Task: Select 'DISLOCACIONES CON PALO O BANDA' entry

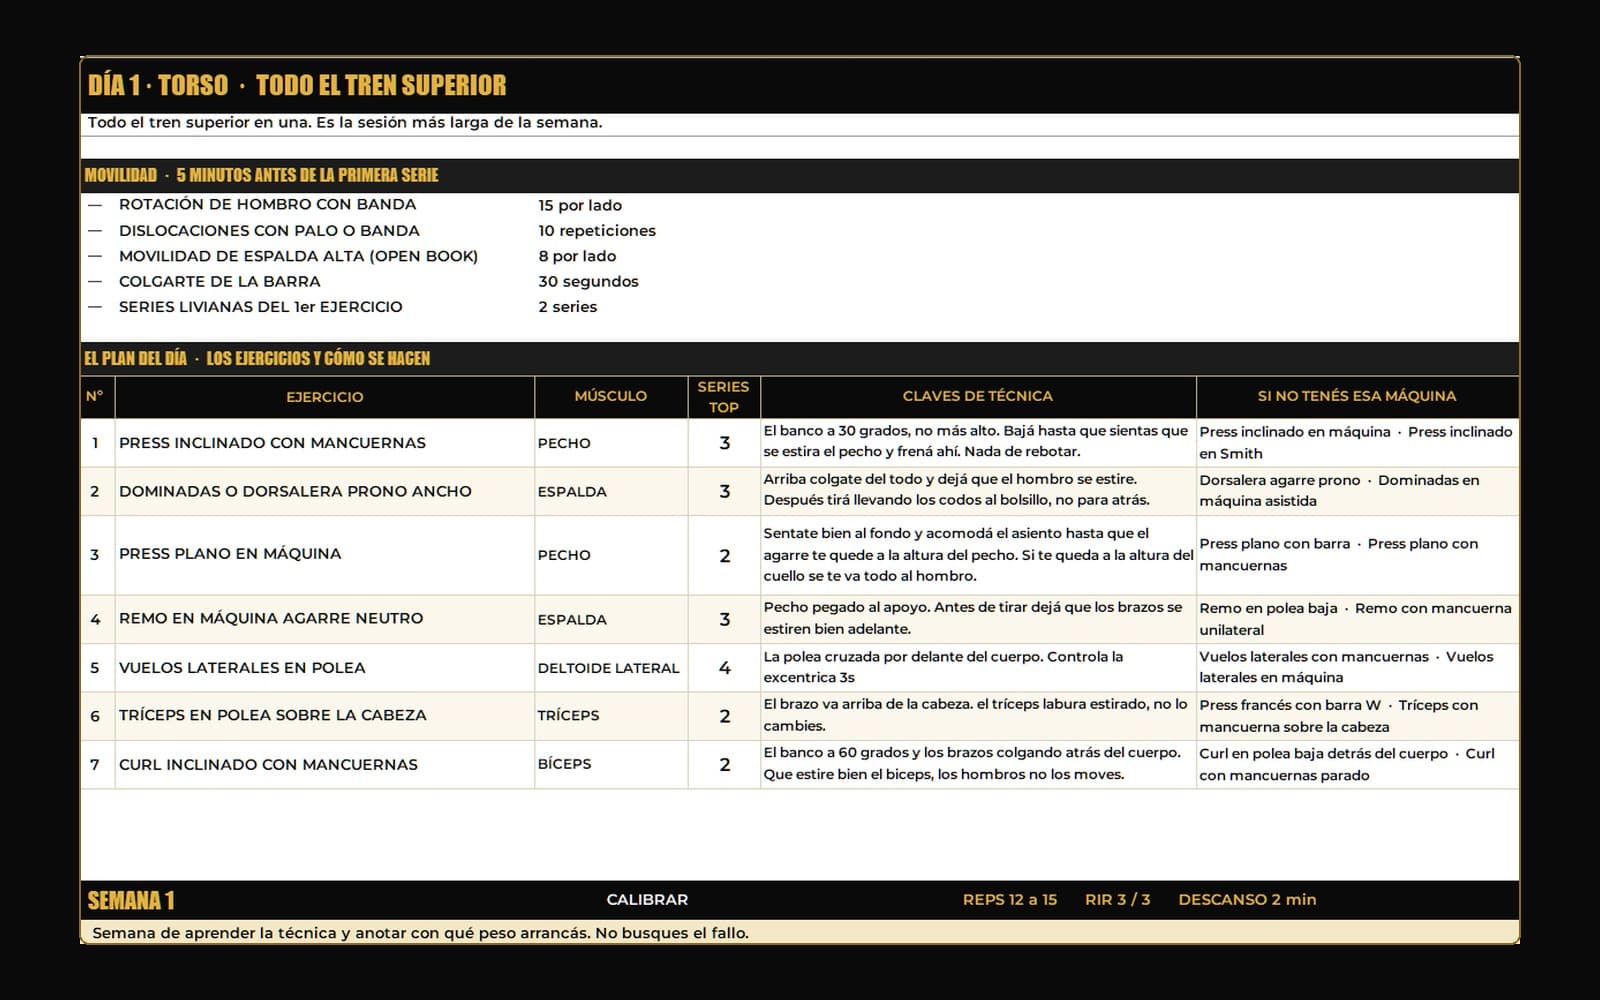Action: (x=269, y=230)
